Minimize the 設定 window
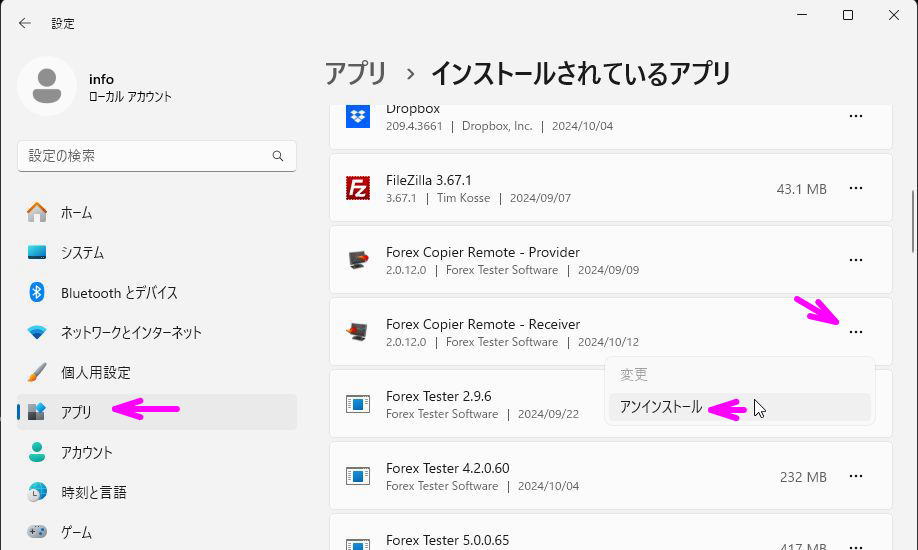Viewport: 918px width, 550px height. click(x=802, y=15)
